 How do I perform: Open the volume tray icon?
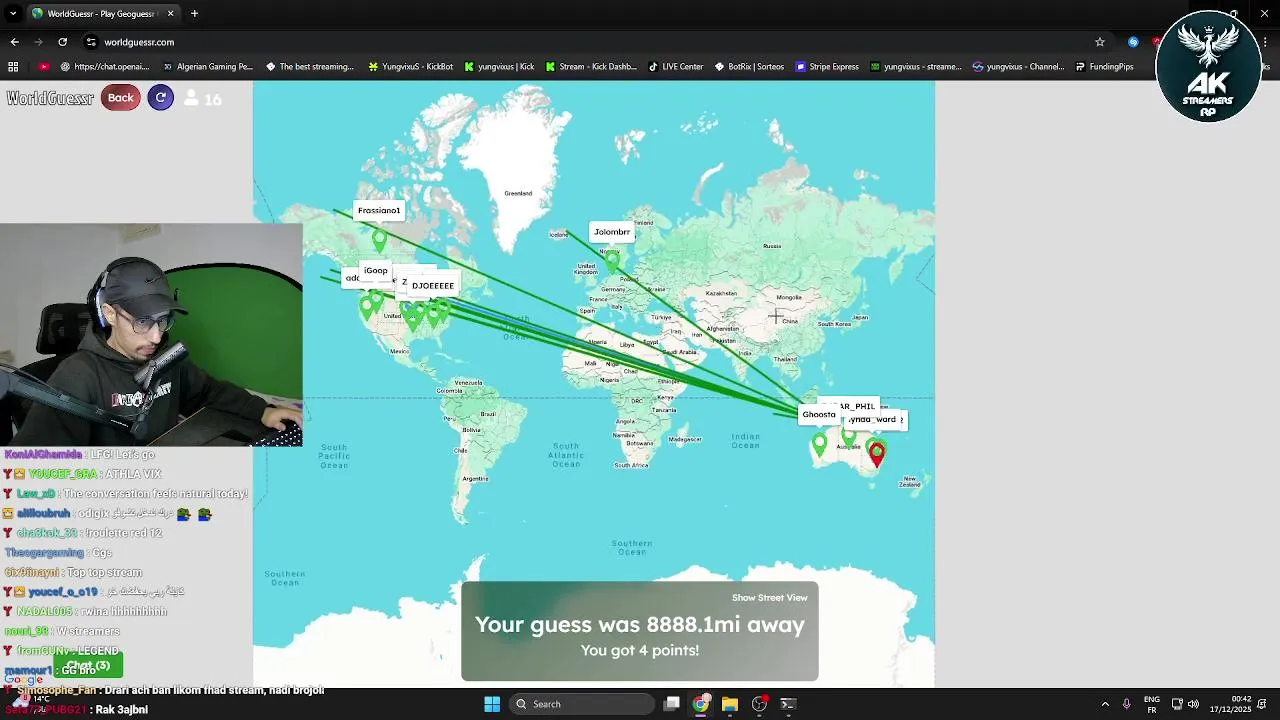click(1193, 704)
